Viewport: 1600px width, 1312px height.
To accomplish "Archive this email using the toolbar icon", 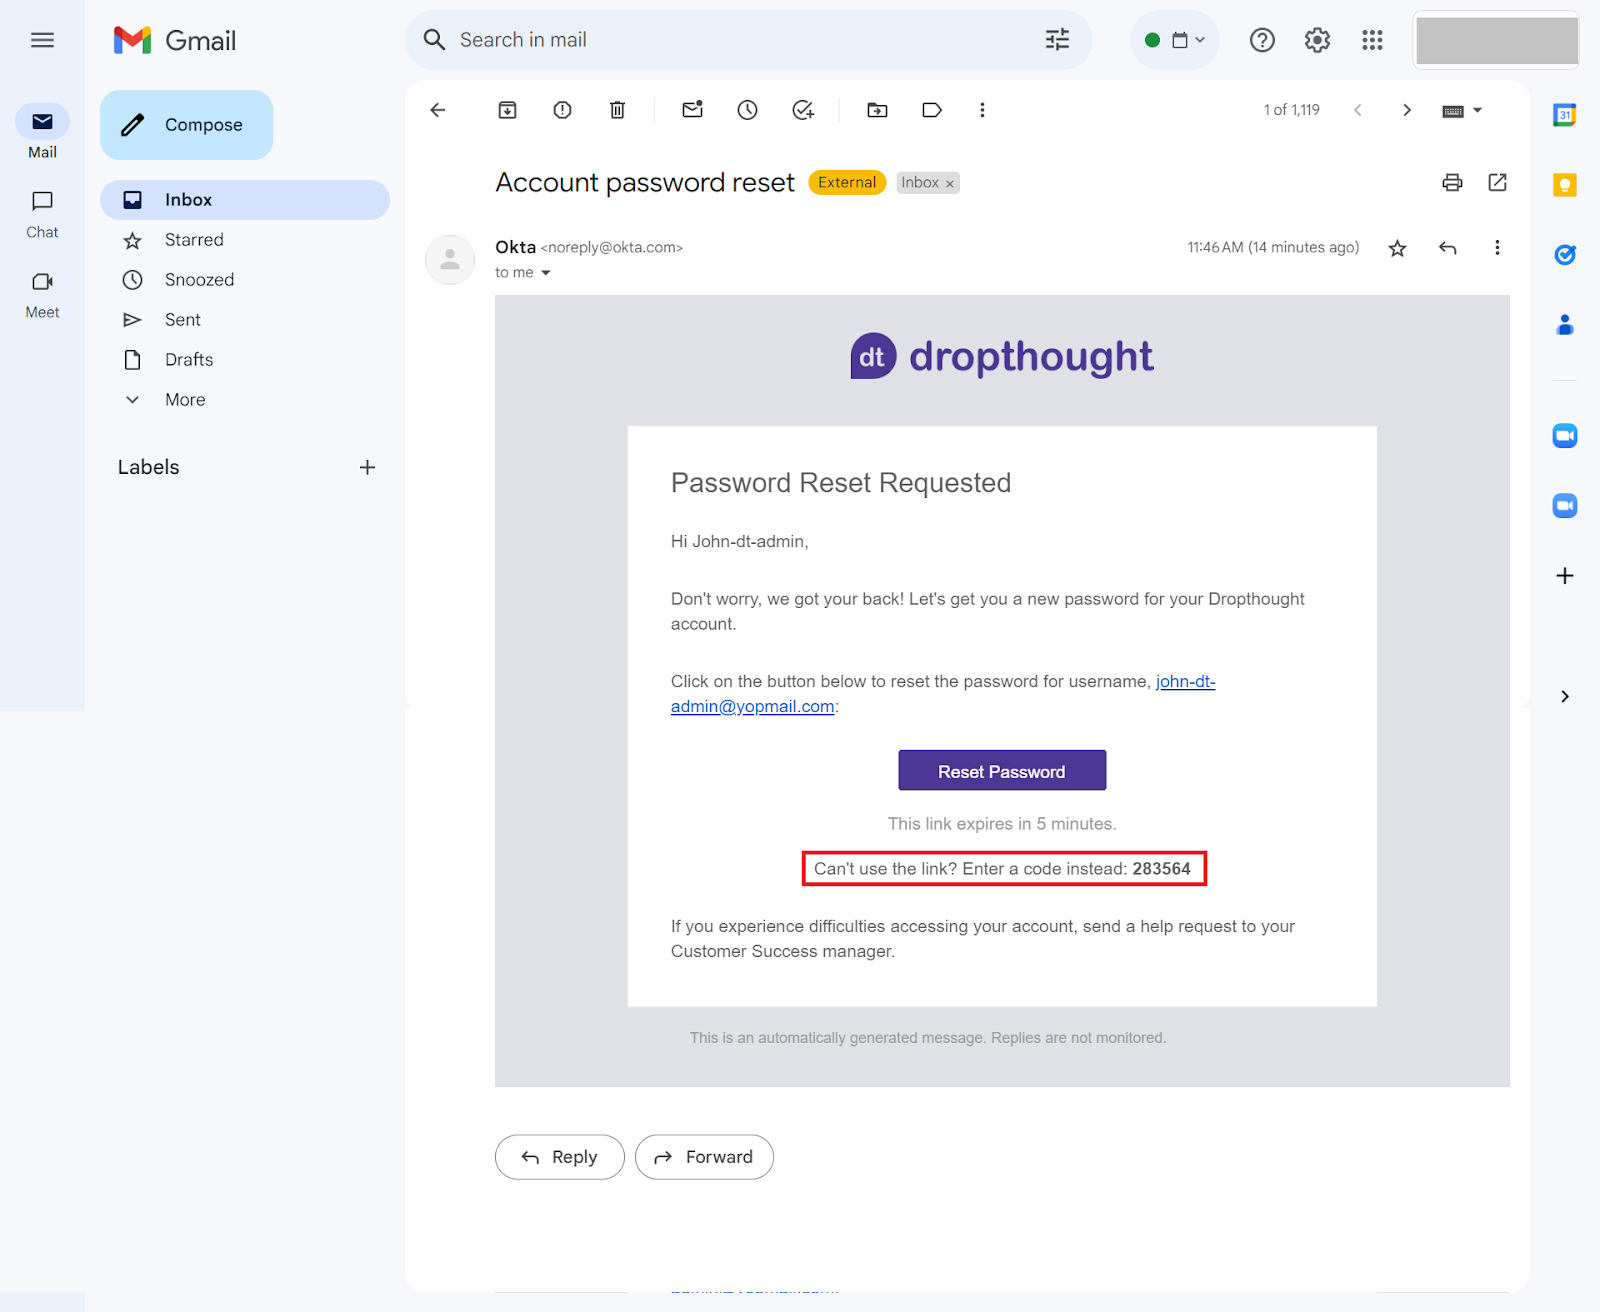I will 507,110.
